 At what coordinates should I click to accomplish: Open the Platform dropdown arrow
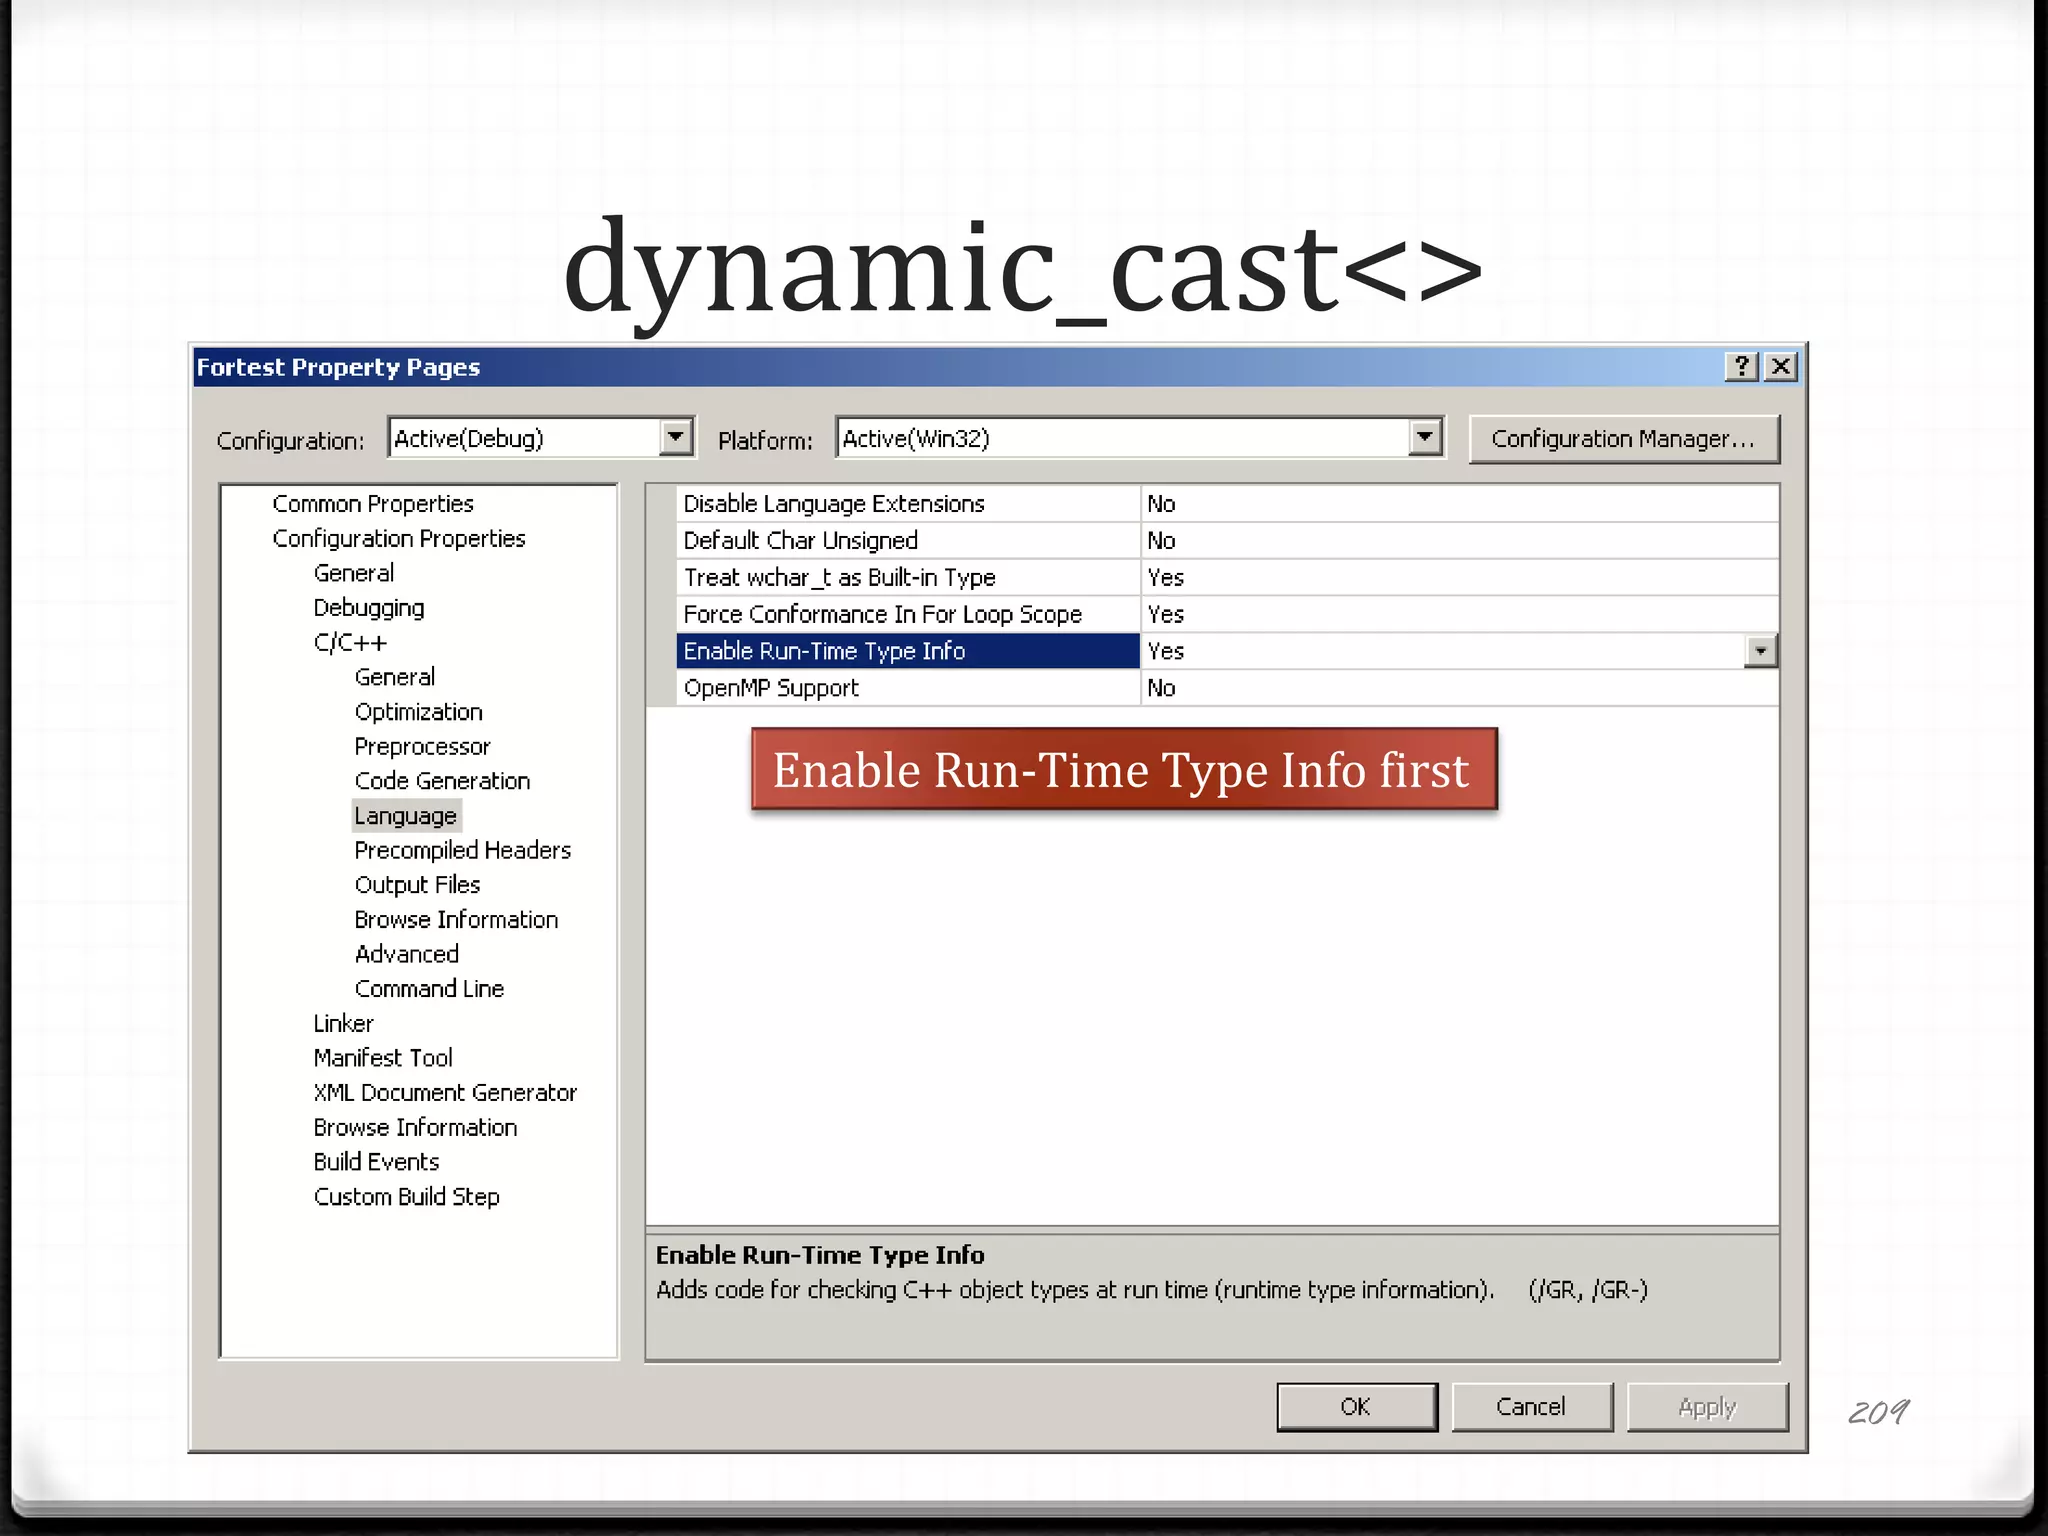[x=1425, y=437]
